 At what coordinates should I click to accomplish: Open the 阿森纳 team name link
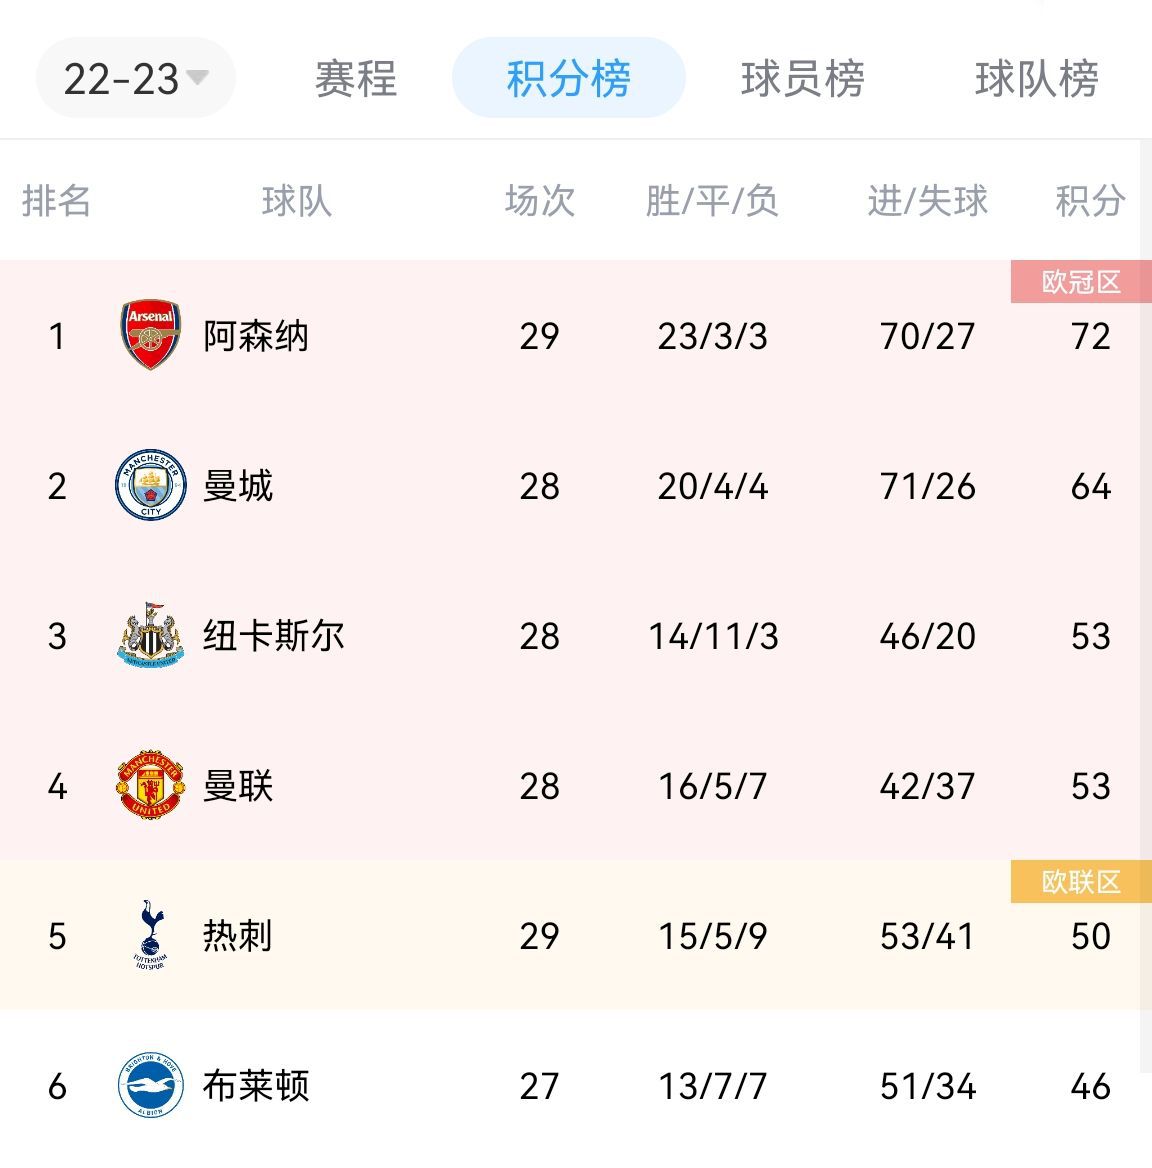click(x=256, y=336)
